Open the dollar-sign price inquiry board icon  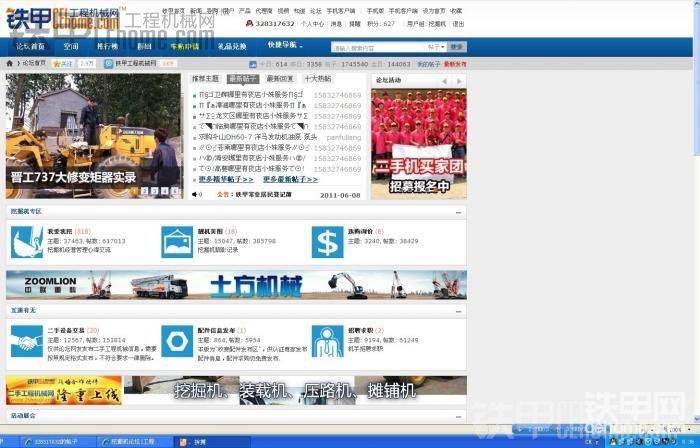point(327,242)
